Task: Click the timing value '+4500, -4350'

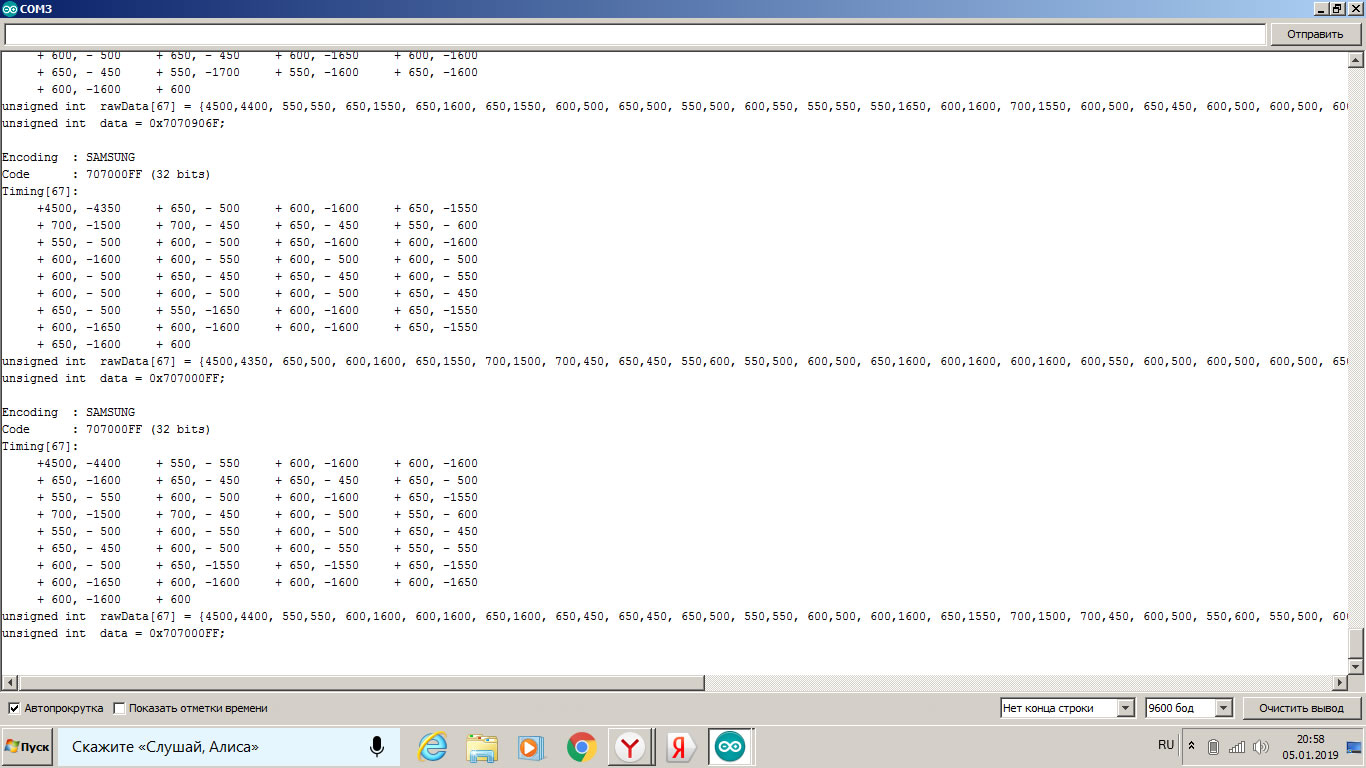Action: point(79,209)
